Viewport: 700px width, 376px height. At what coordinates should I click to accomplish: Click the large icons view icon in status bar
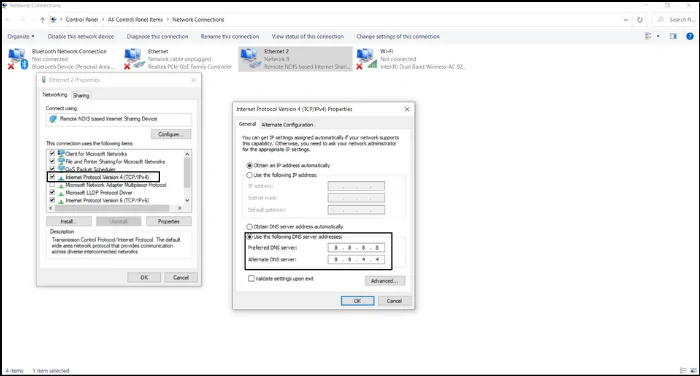pos(693,371)
